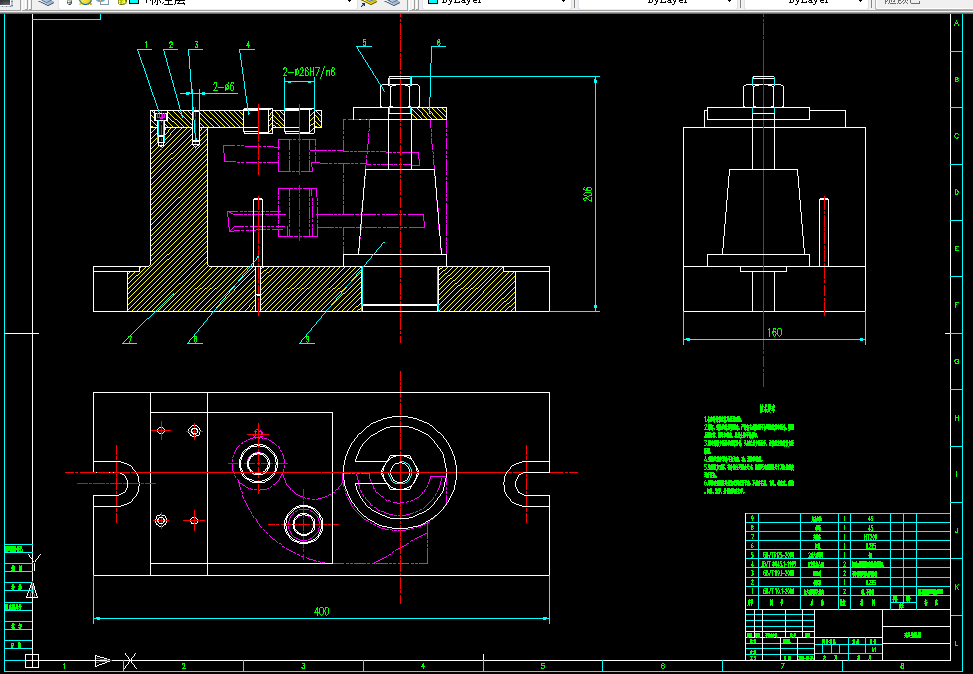
Task: Expand the color control ByLayer dropdown arrow
Action: click(563, 2)
